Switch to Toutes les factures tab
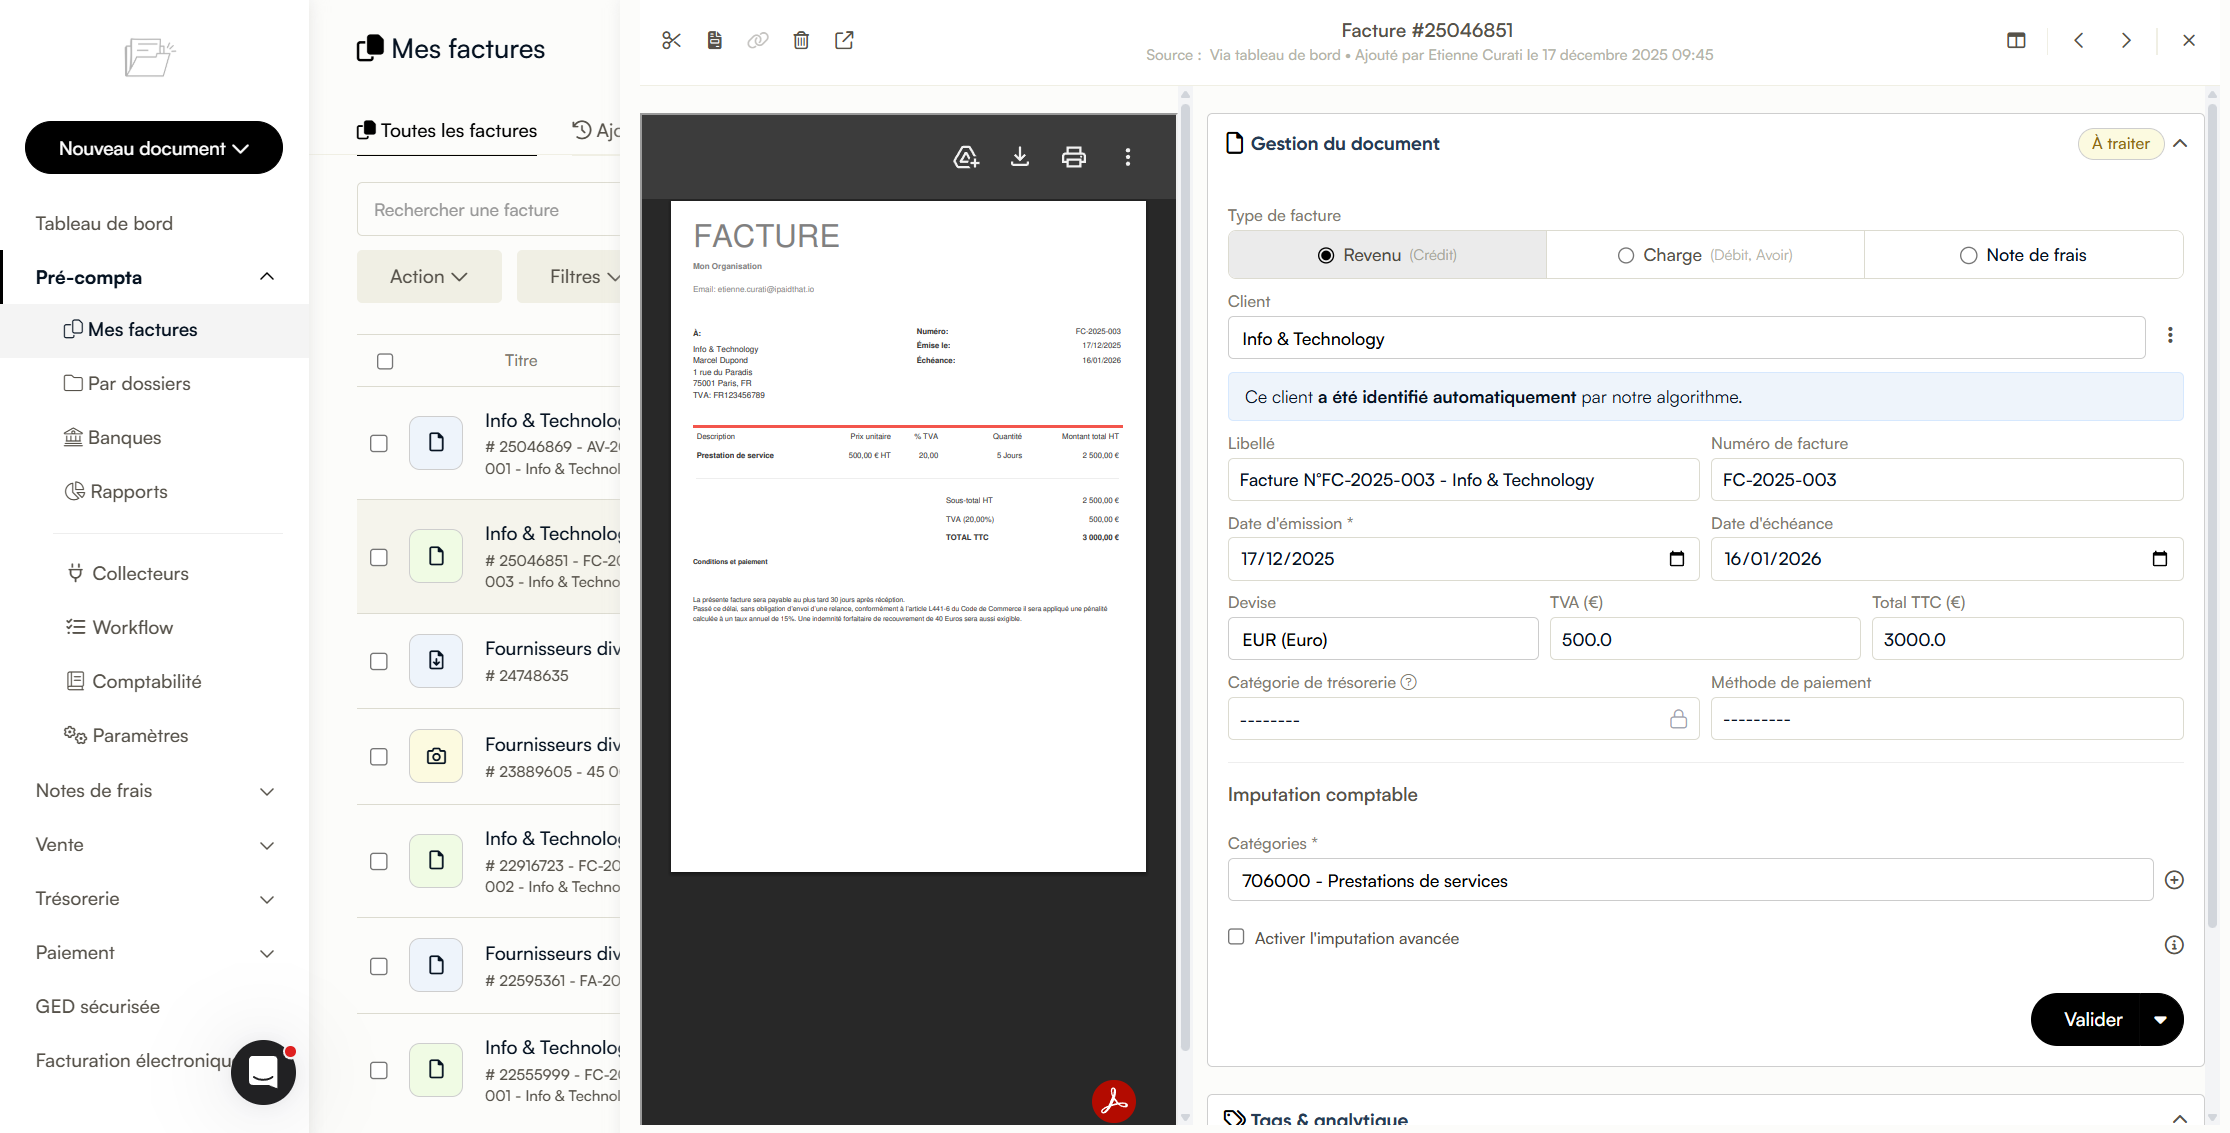 [x=447, y=131]
